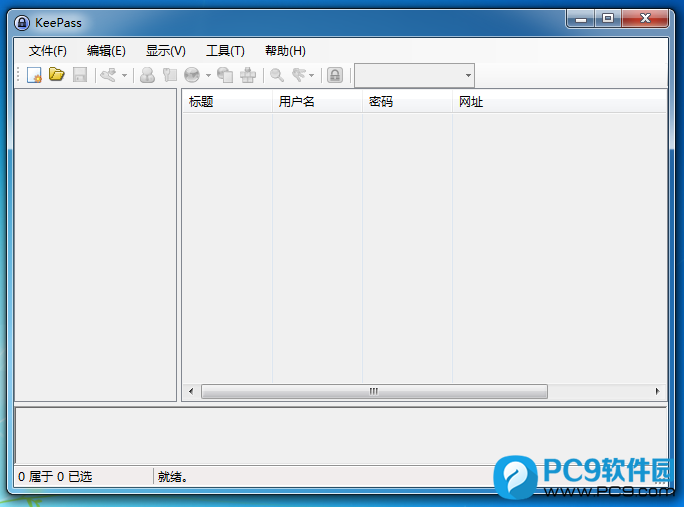This screenshot has width=684, height=507.
Task: Click the scrollbar left arrow
Action: (191, 391)
